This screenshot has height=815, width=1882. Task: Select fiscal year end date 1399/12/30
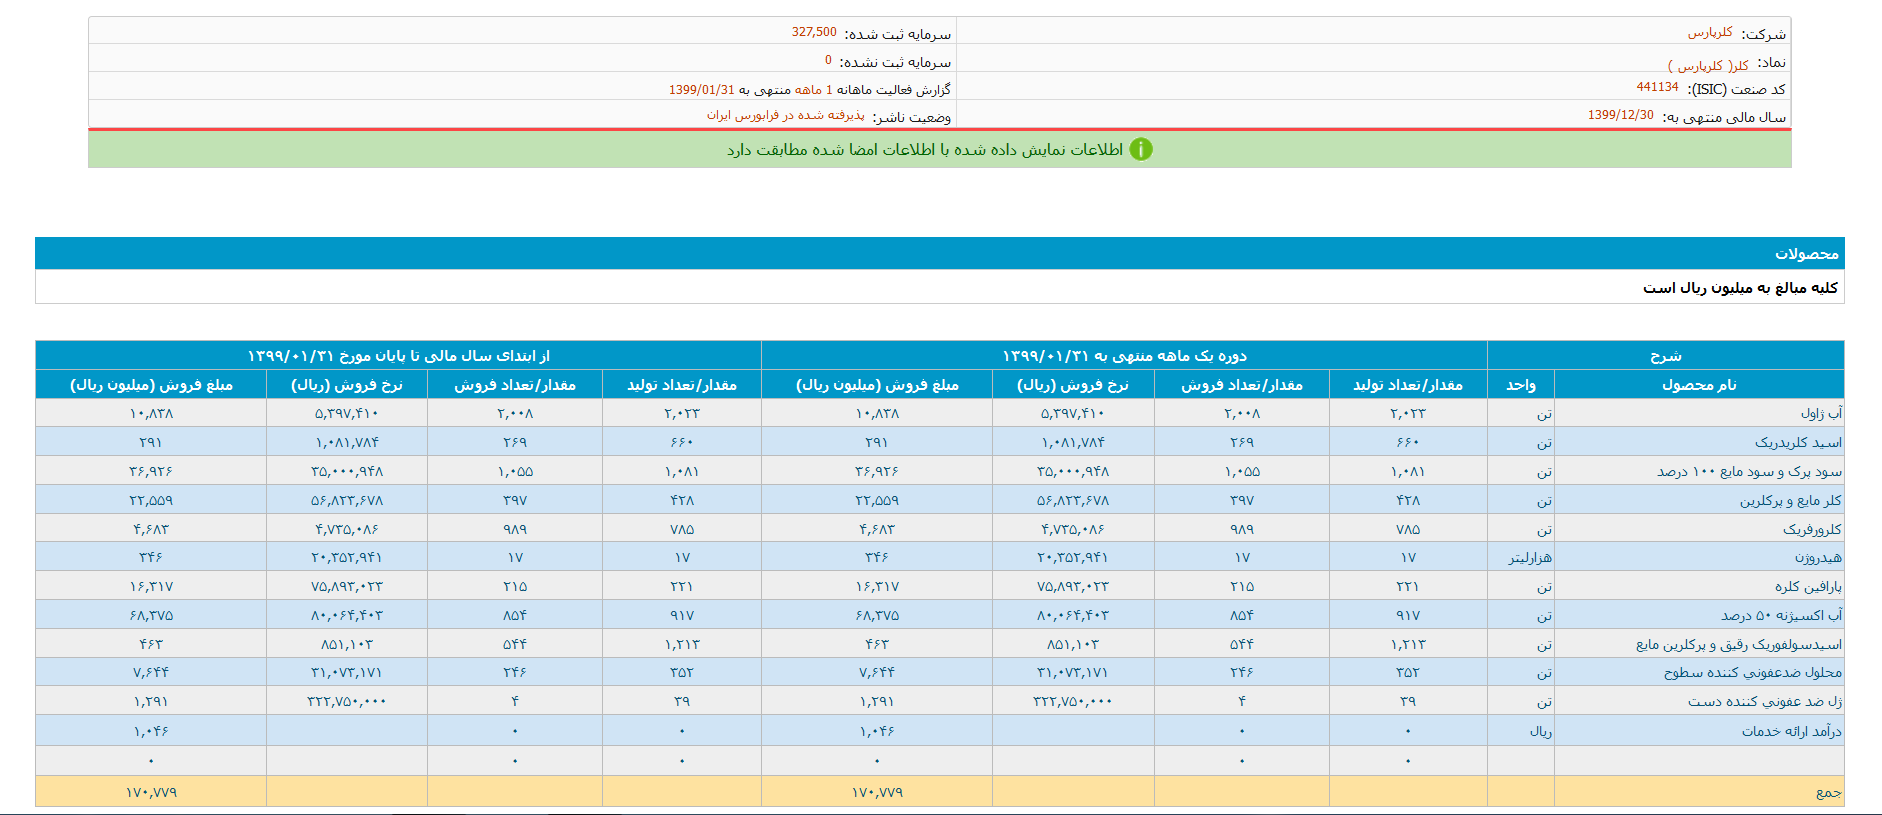pyautogui.click(x=1620, y=116)
